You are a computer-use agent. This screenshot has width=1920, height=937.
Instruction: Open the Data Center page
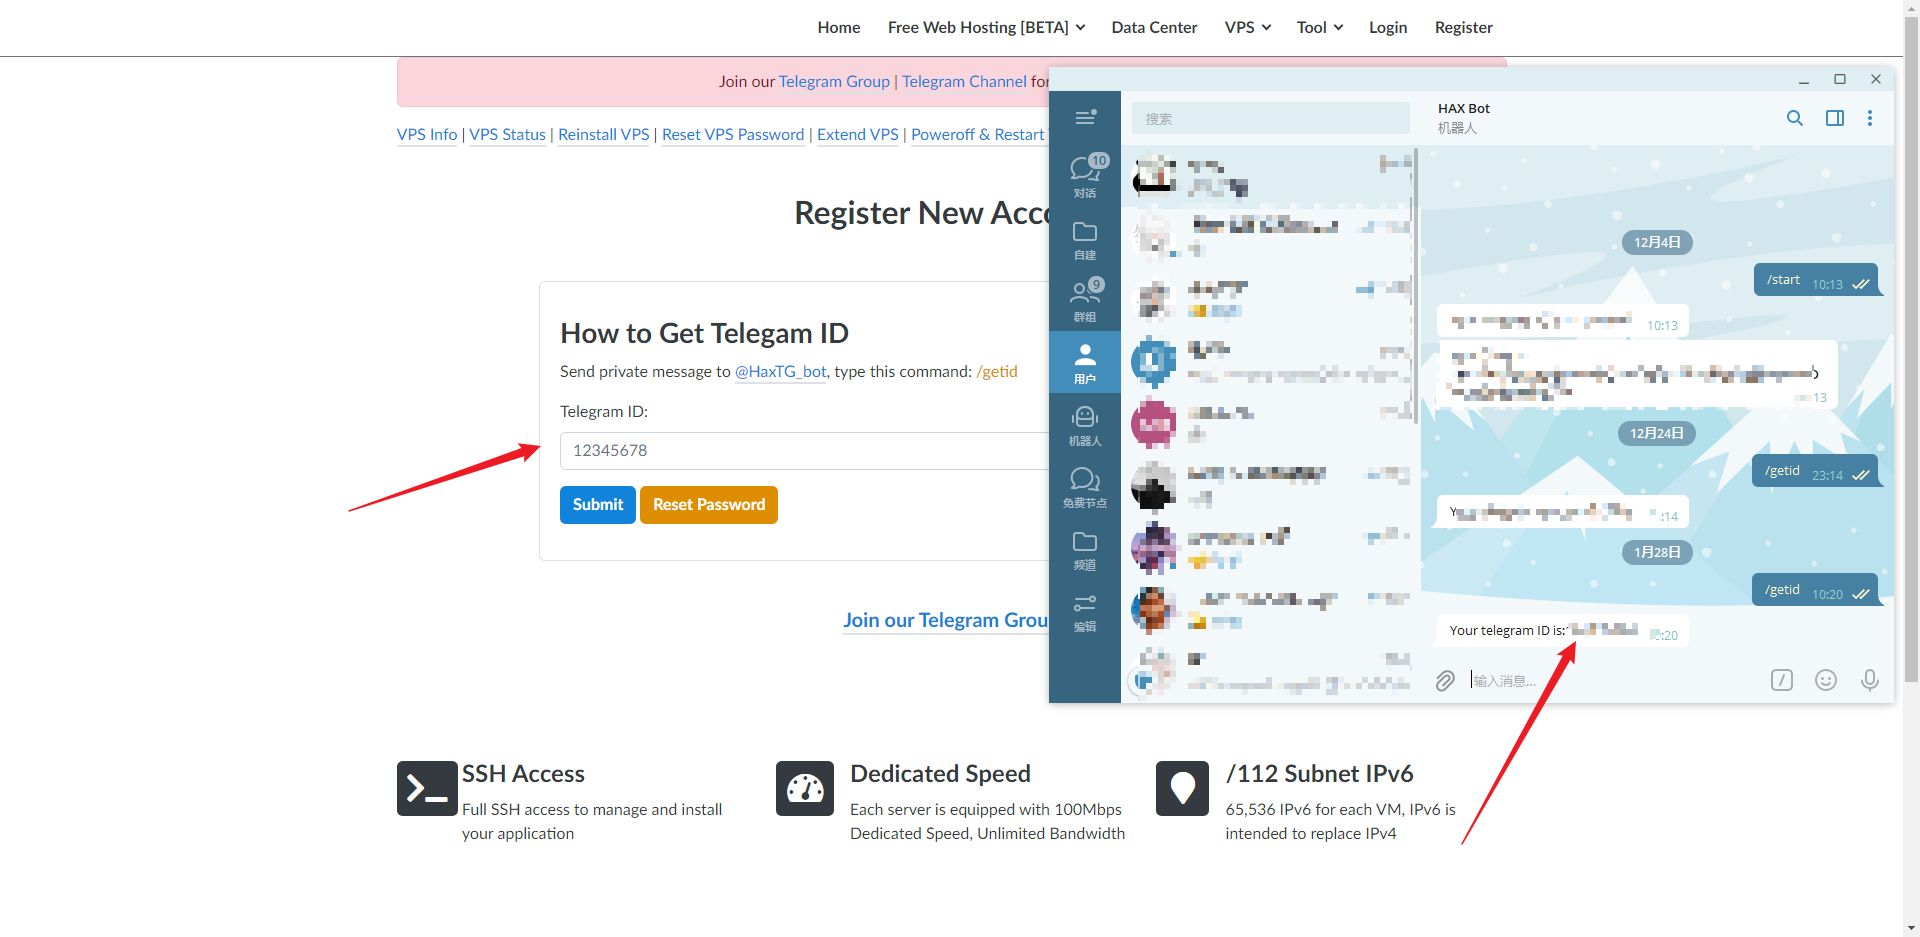pos(1154,27)
